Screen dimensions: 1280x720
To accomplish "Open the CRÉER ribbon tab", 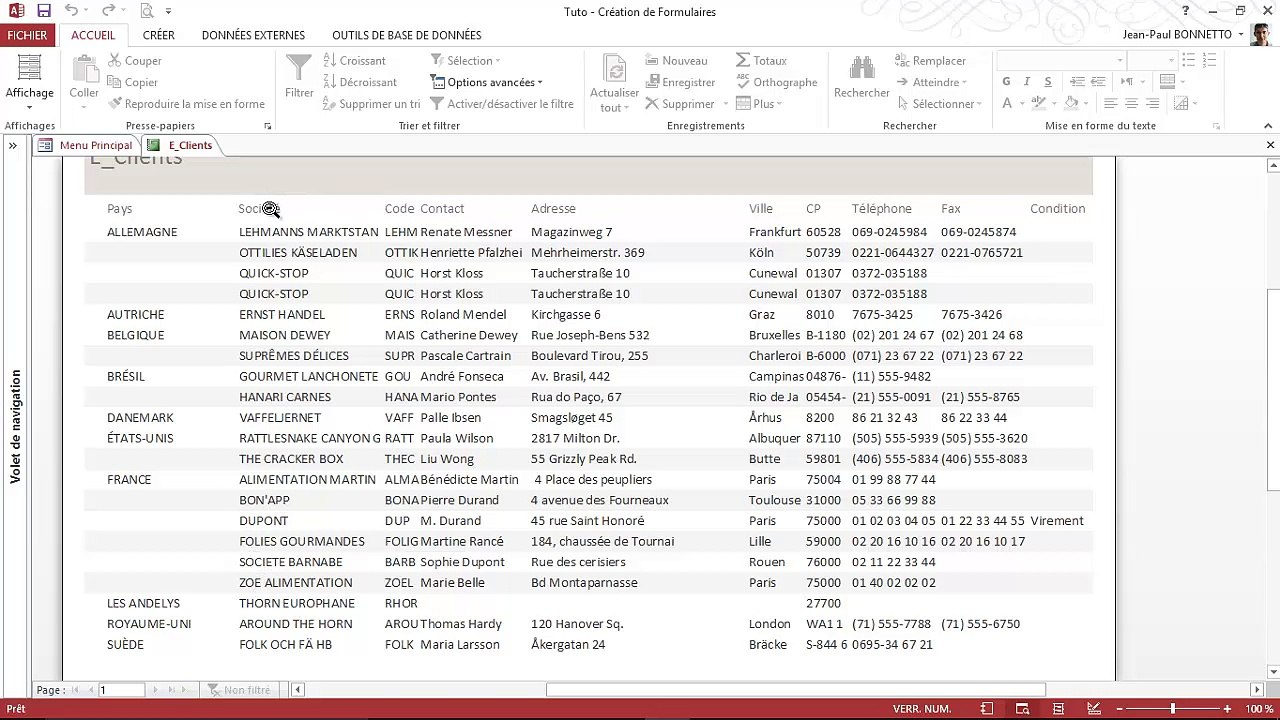I will click(158, 35).
